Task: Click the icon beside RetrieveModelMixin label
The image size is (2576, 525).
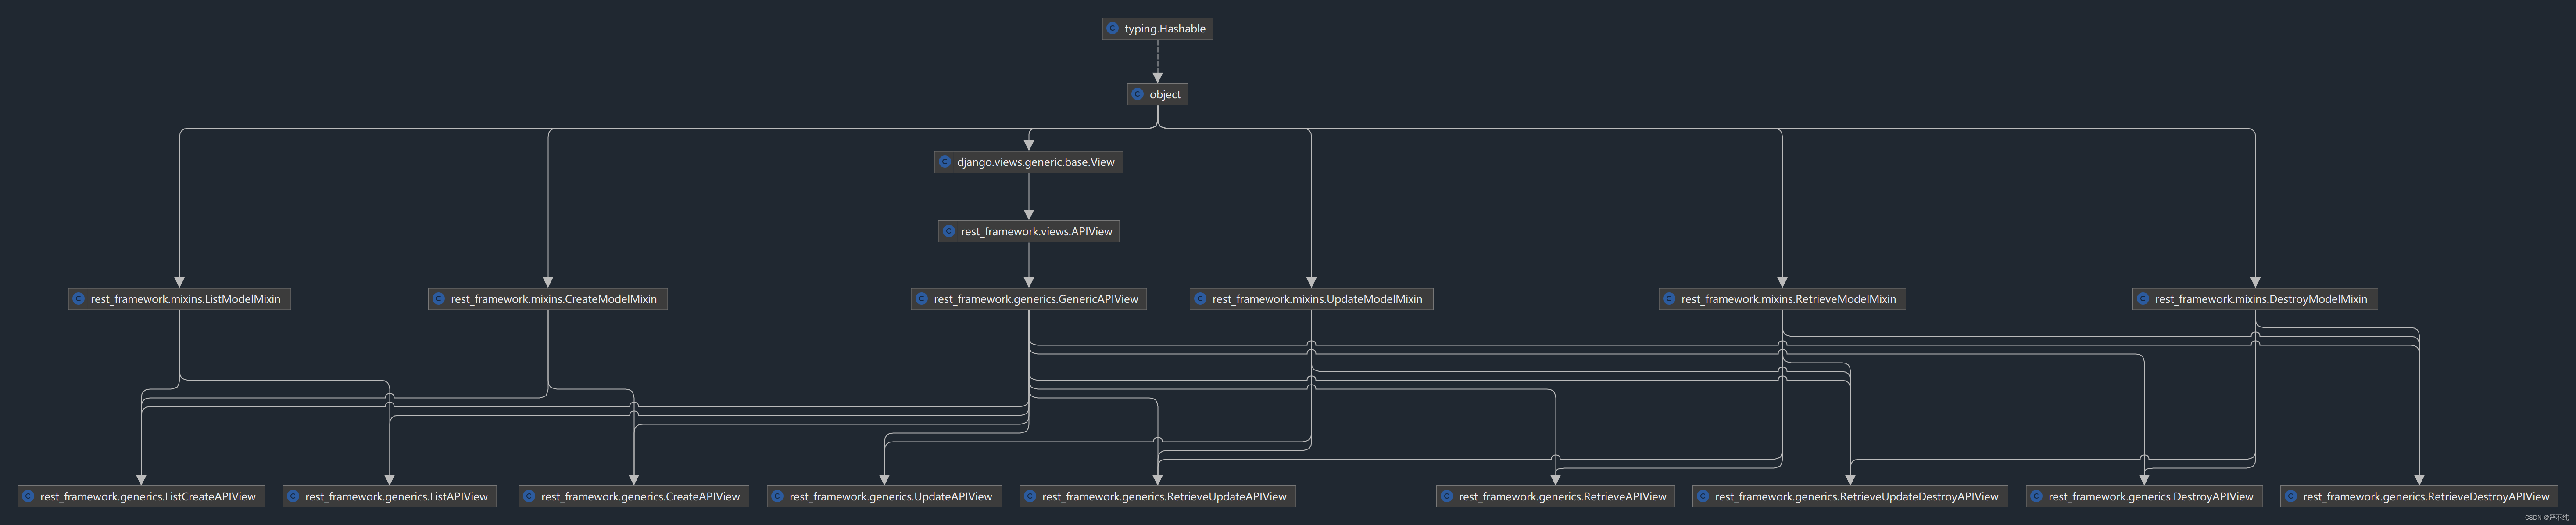Action: 1669,299
